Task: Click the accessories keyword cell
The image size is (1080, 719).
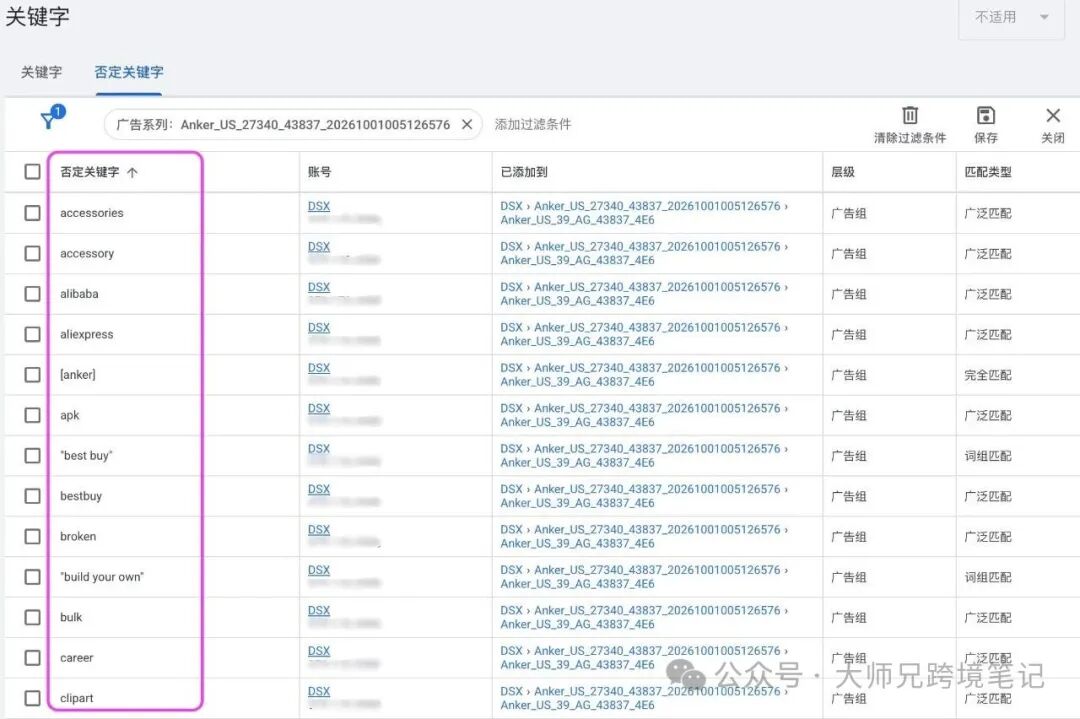Action: click(92, 213)
